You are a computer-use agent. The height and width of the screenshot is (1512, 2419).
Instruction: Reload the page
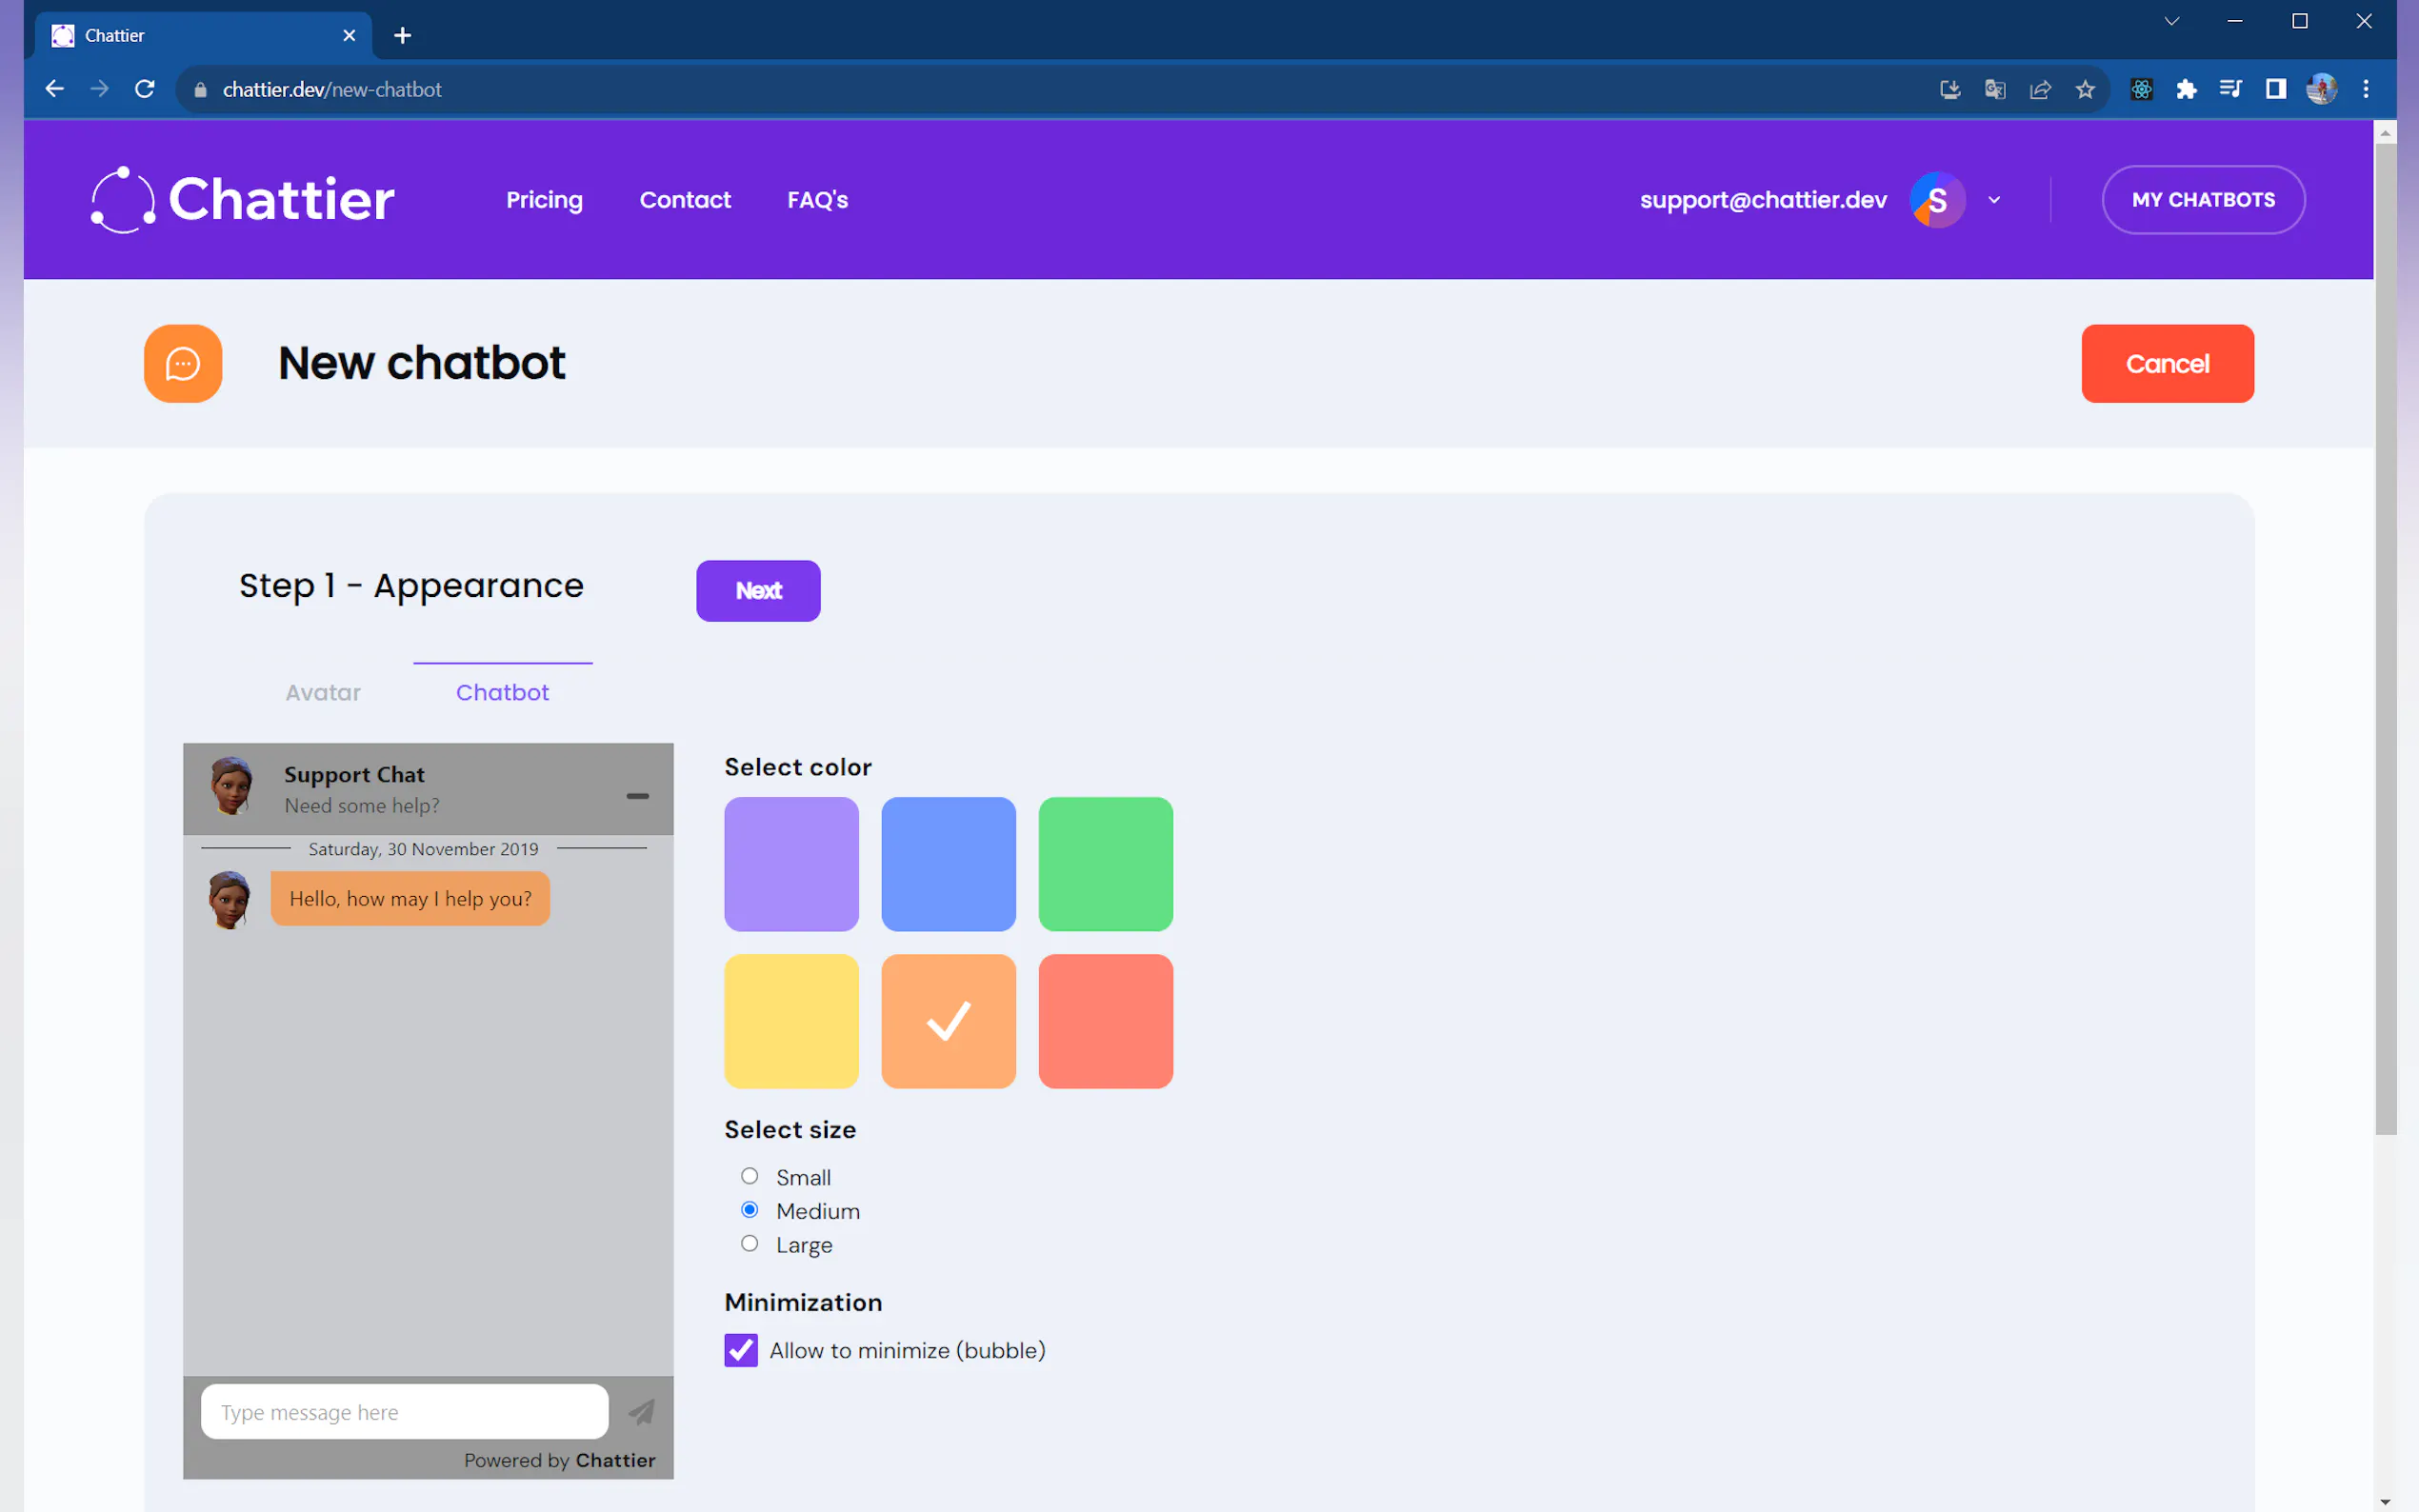click(145, 89)
